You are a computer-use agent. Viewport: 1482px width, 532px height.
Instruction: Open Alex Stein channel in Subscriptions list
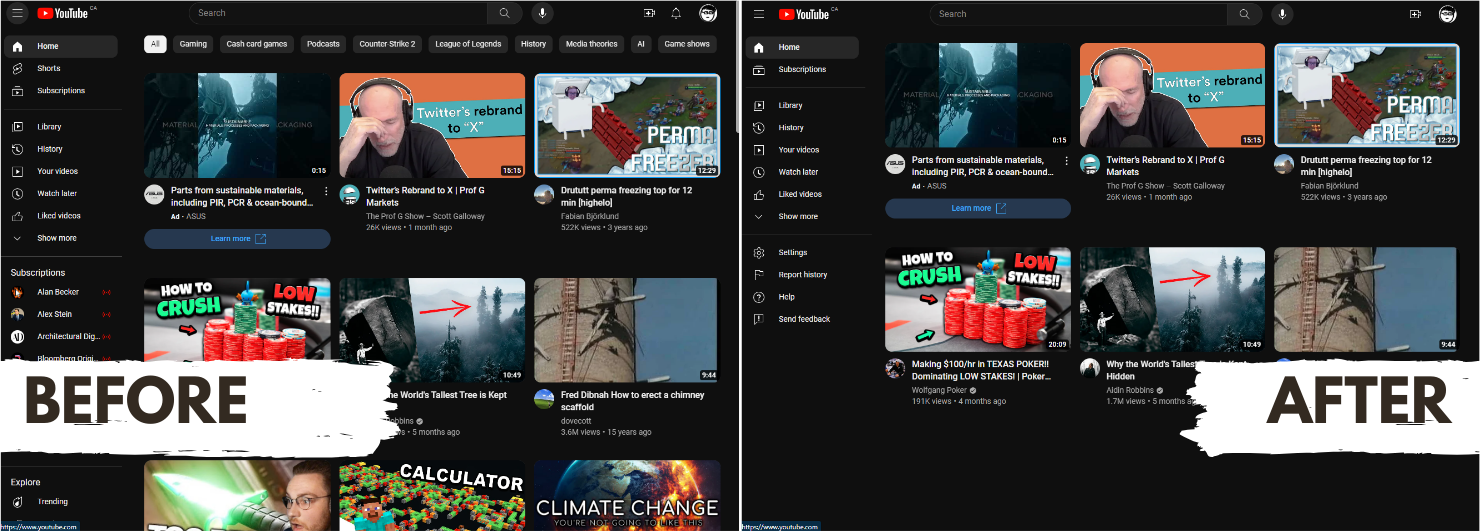(61, 314)
